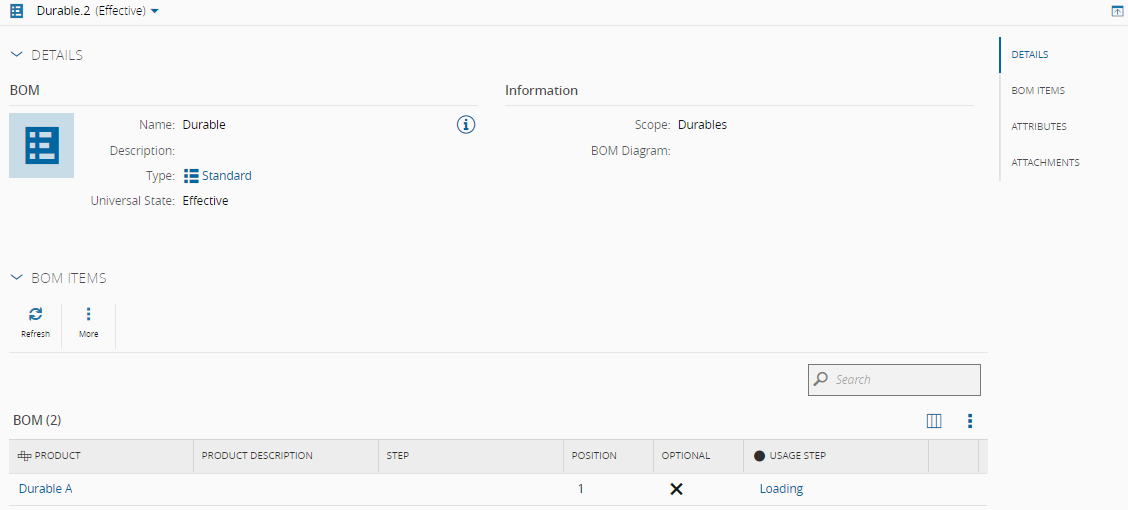The height and width of the screenshot is (510, 1128).
Task: Collapse the DETAILS section
Action: tap(16, 55)
